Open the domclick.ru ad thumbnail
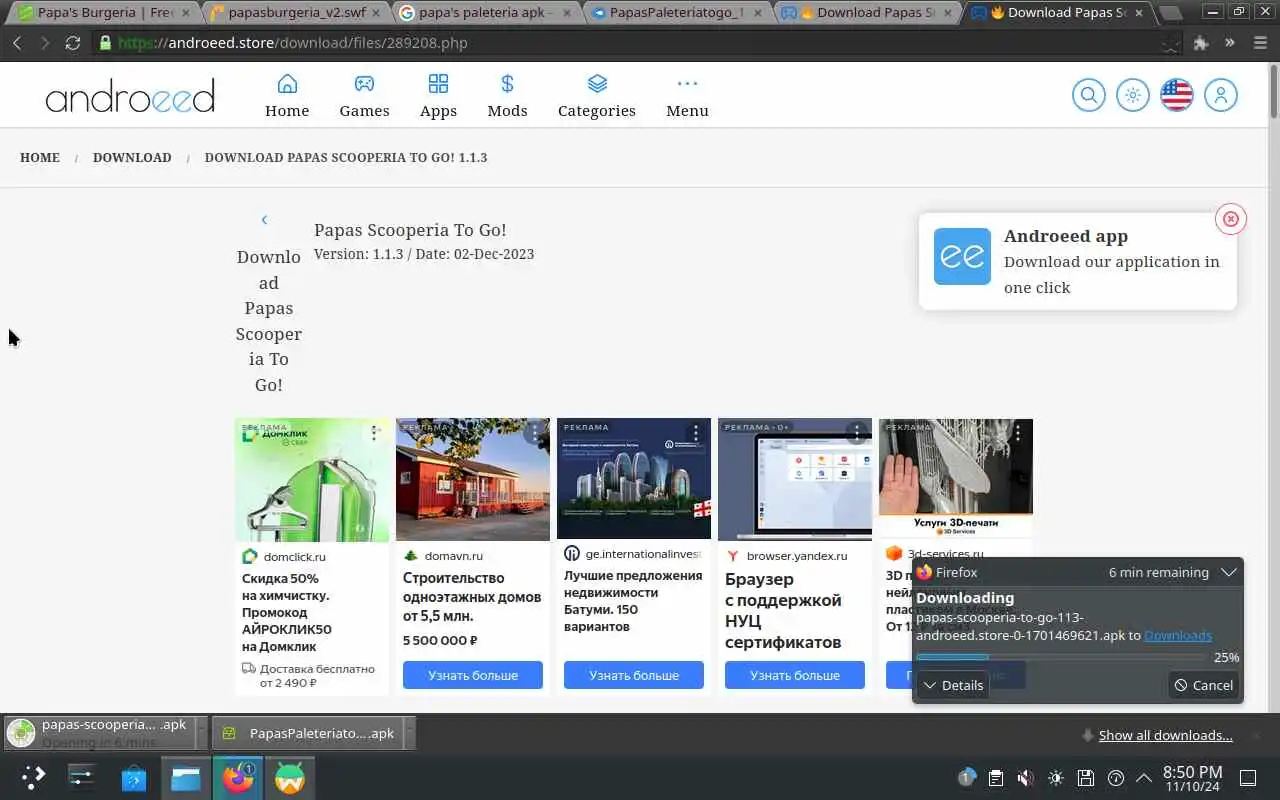This screenshot has height=800, width=1280. (312, 480)
